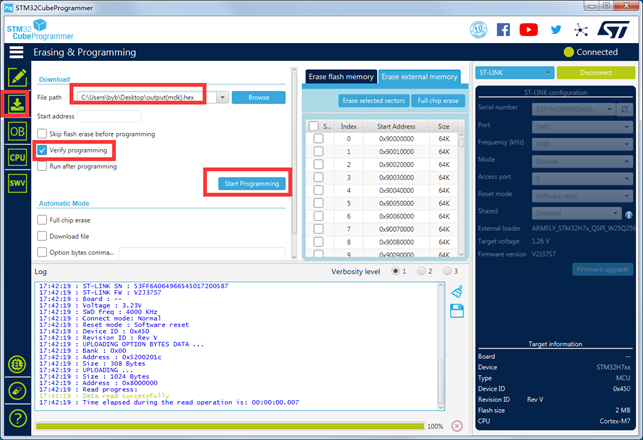Click the Firmware upgrade button
This screenshot has width=643, height=440.
pyautogui.click(x=602, y=269)
